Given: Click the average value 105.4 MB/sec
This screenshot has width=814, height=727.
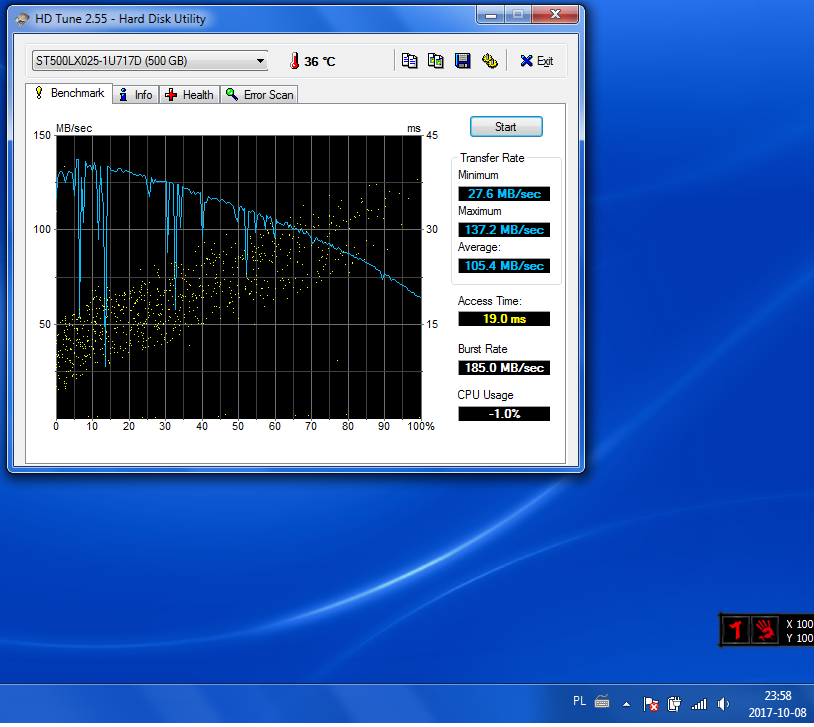Looking at the screenshot, I should (x=504, y=266).
